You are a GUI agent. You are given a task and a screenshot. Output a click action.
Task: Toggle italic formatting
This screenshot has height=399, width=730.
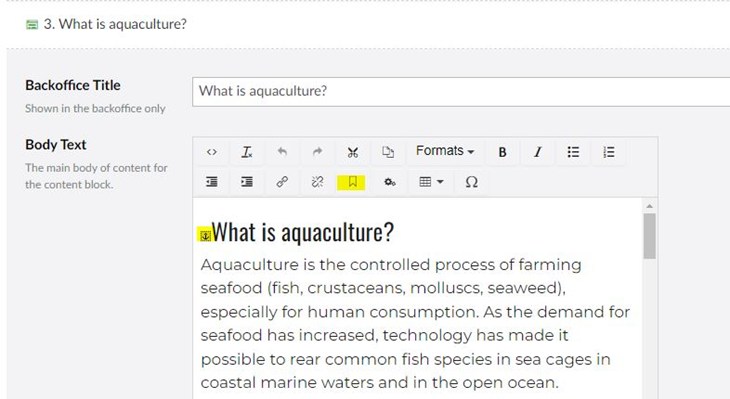click(x=538, y=152)
